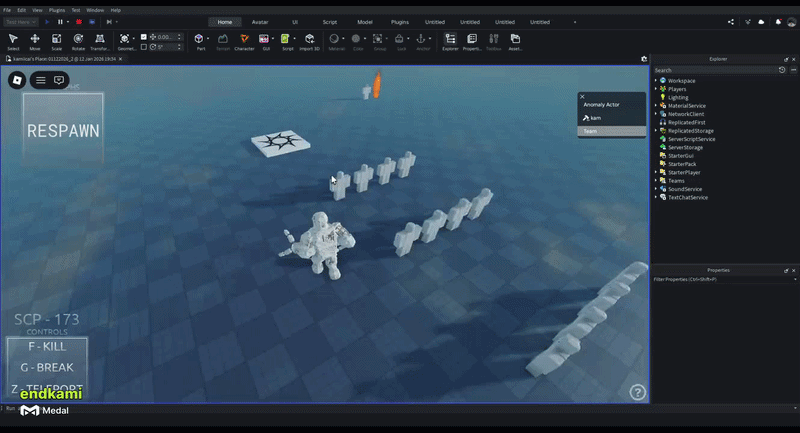Pause the running test
This screenshot has width=800, height=433.
click(60, 22)
